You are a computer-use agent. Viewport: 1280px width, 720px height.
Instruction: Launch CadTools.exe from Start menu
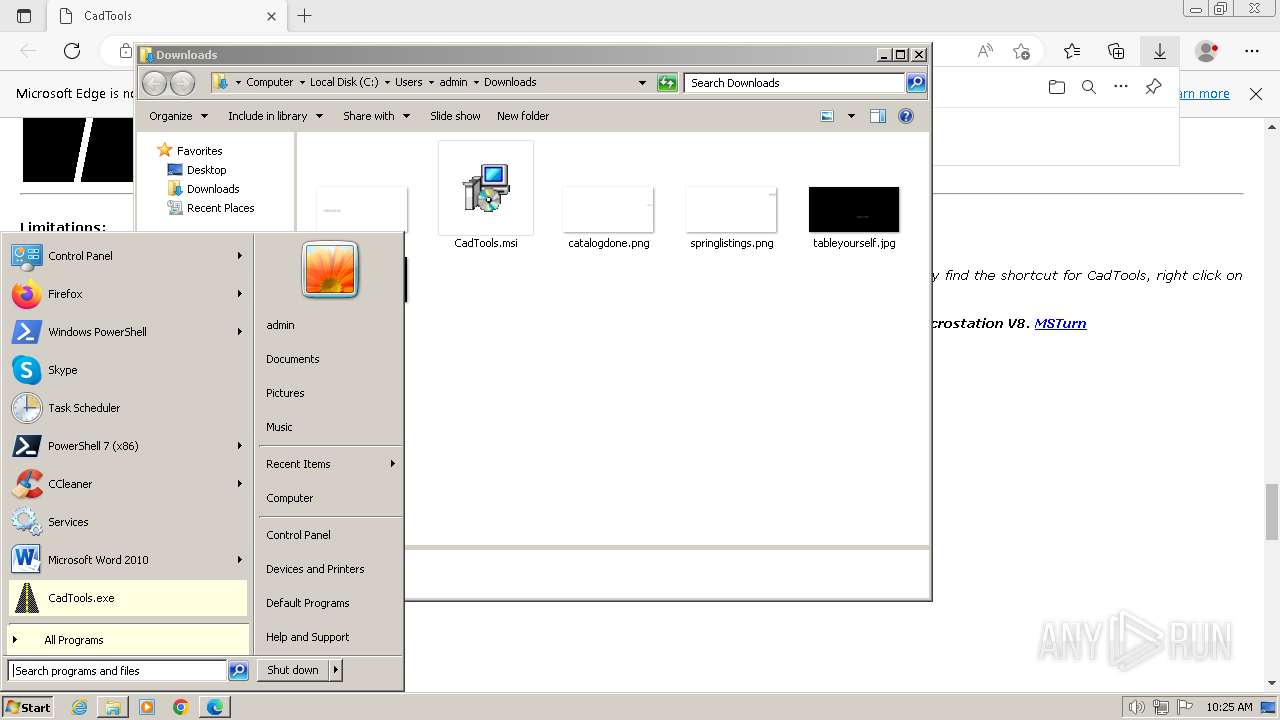[x=127, y=598]
